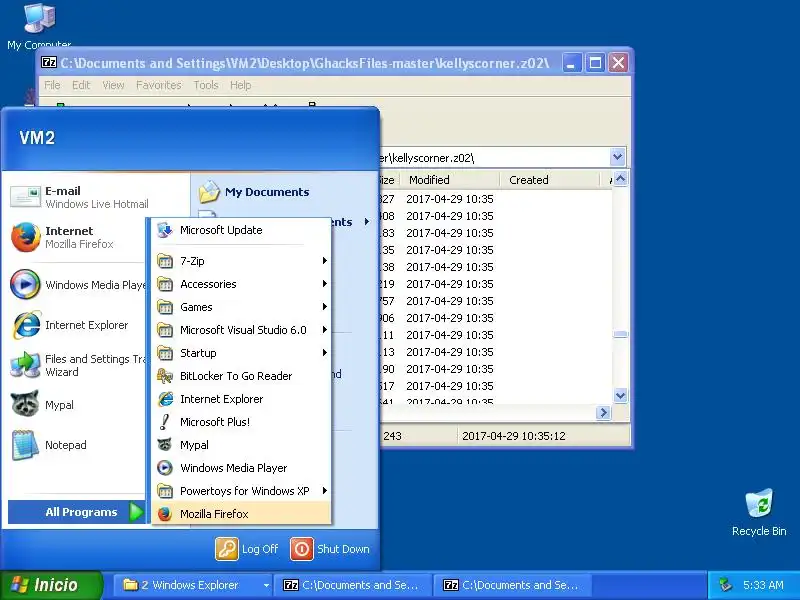Click status bar date 2017-04-29 10:35:12
800x600 pixels.
(x=513, y=436)
